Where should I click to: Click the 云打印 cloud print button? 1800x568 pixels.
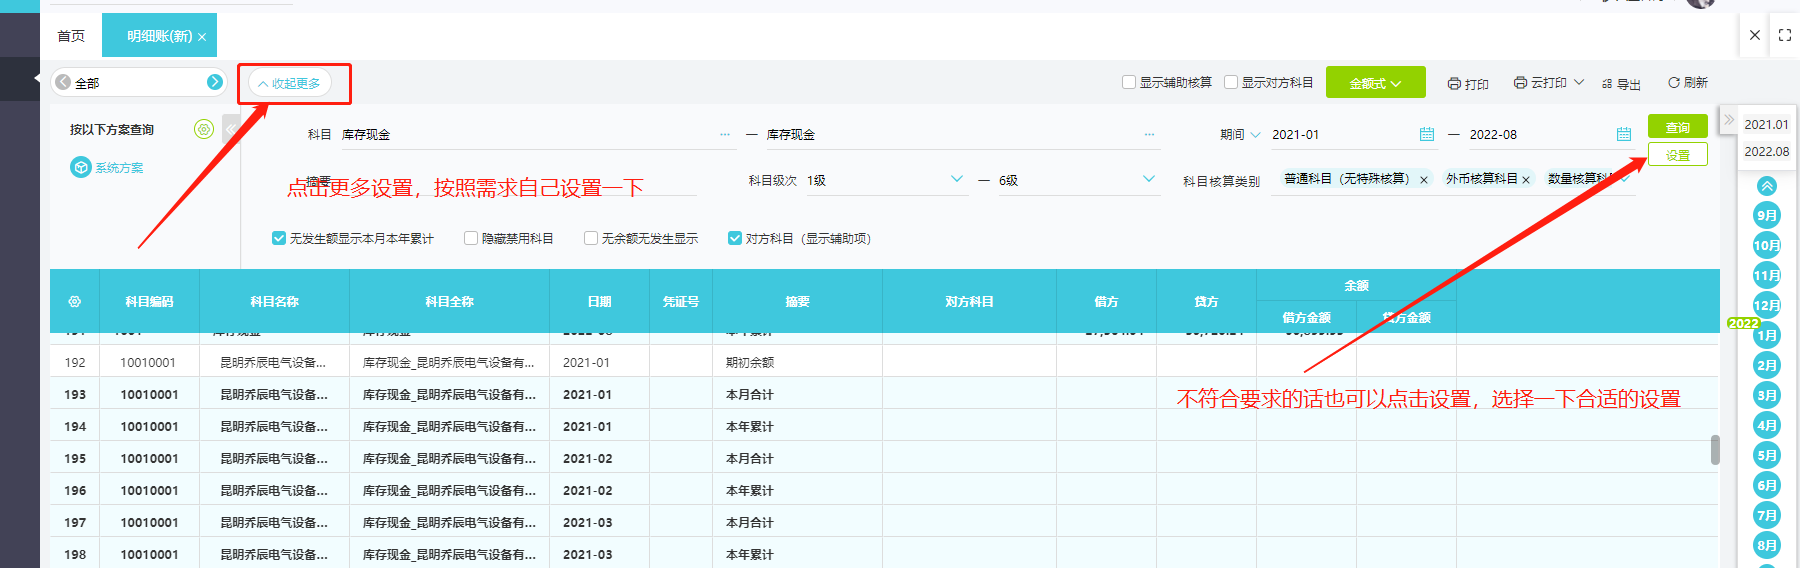[x=1540, y=83]
